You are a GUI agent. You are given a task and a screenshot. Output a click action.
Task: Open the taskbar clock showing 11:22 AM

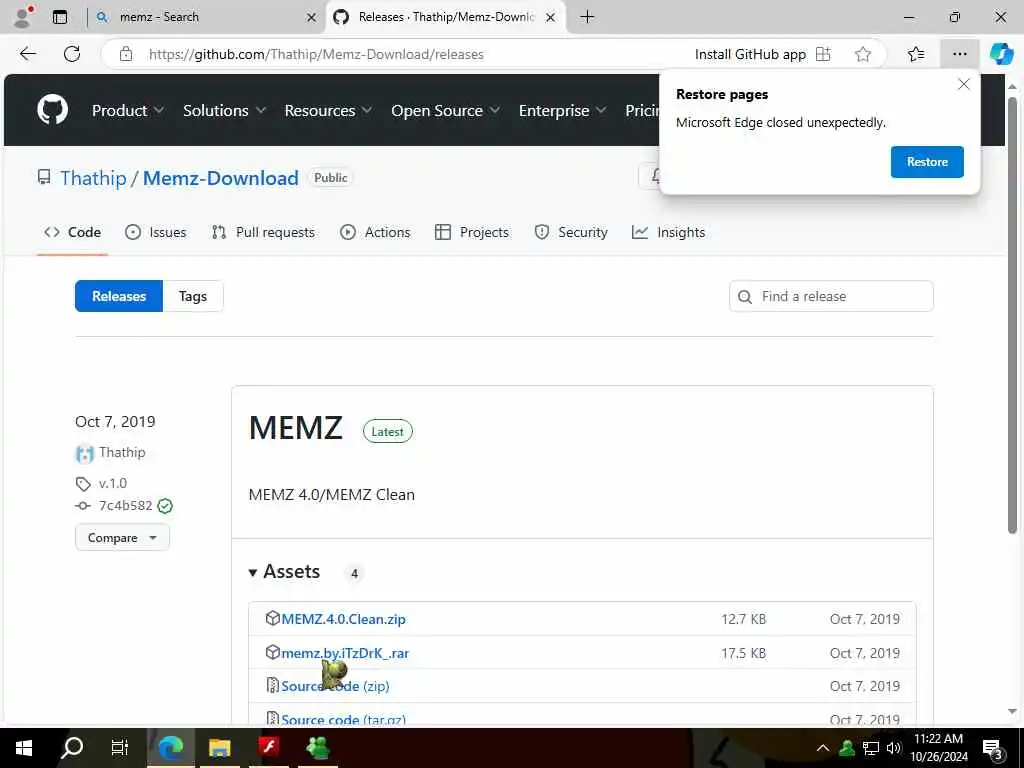(x=939, y=747)
